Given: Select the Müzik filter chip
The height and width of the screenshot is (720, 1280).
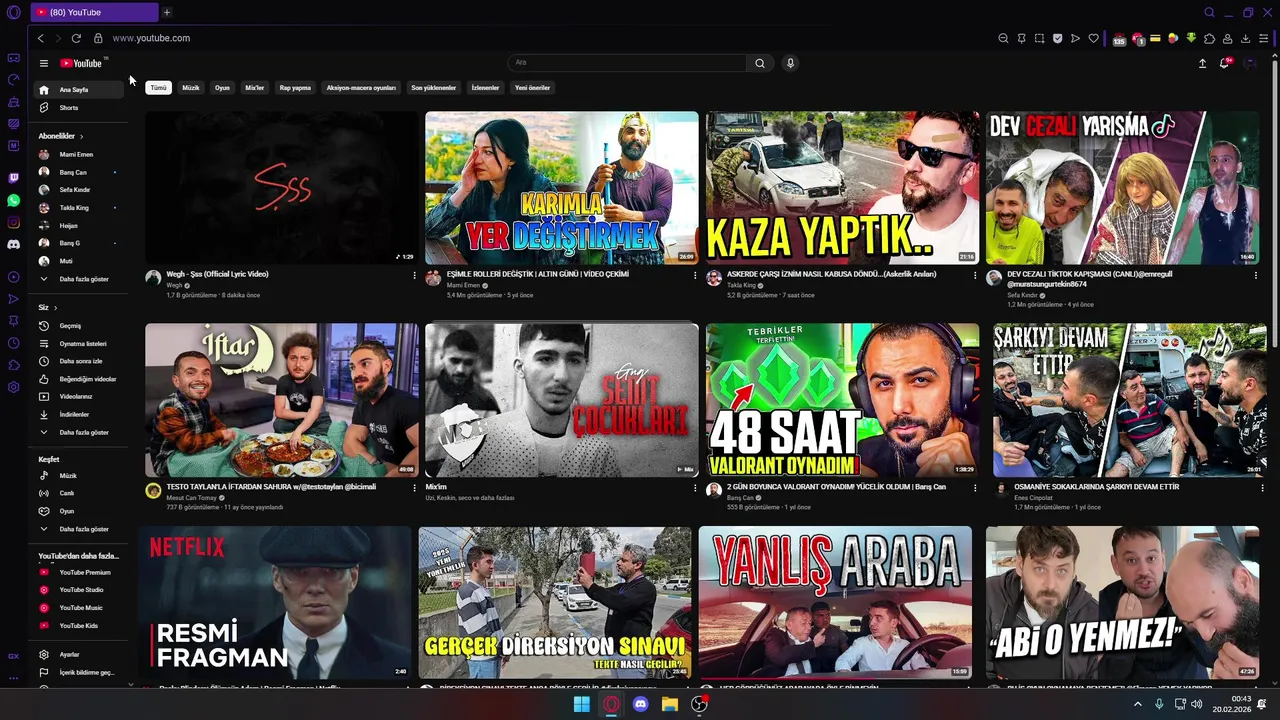Looking at the screenshot, I should (191, 88).
